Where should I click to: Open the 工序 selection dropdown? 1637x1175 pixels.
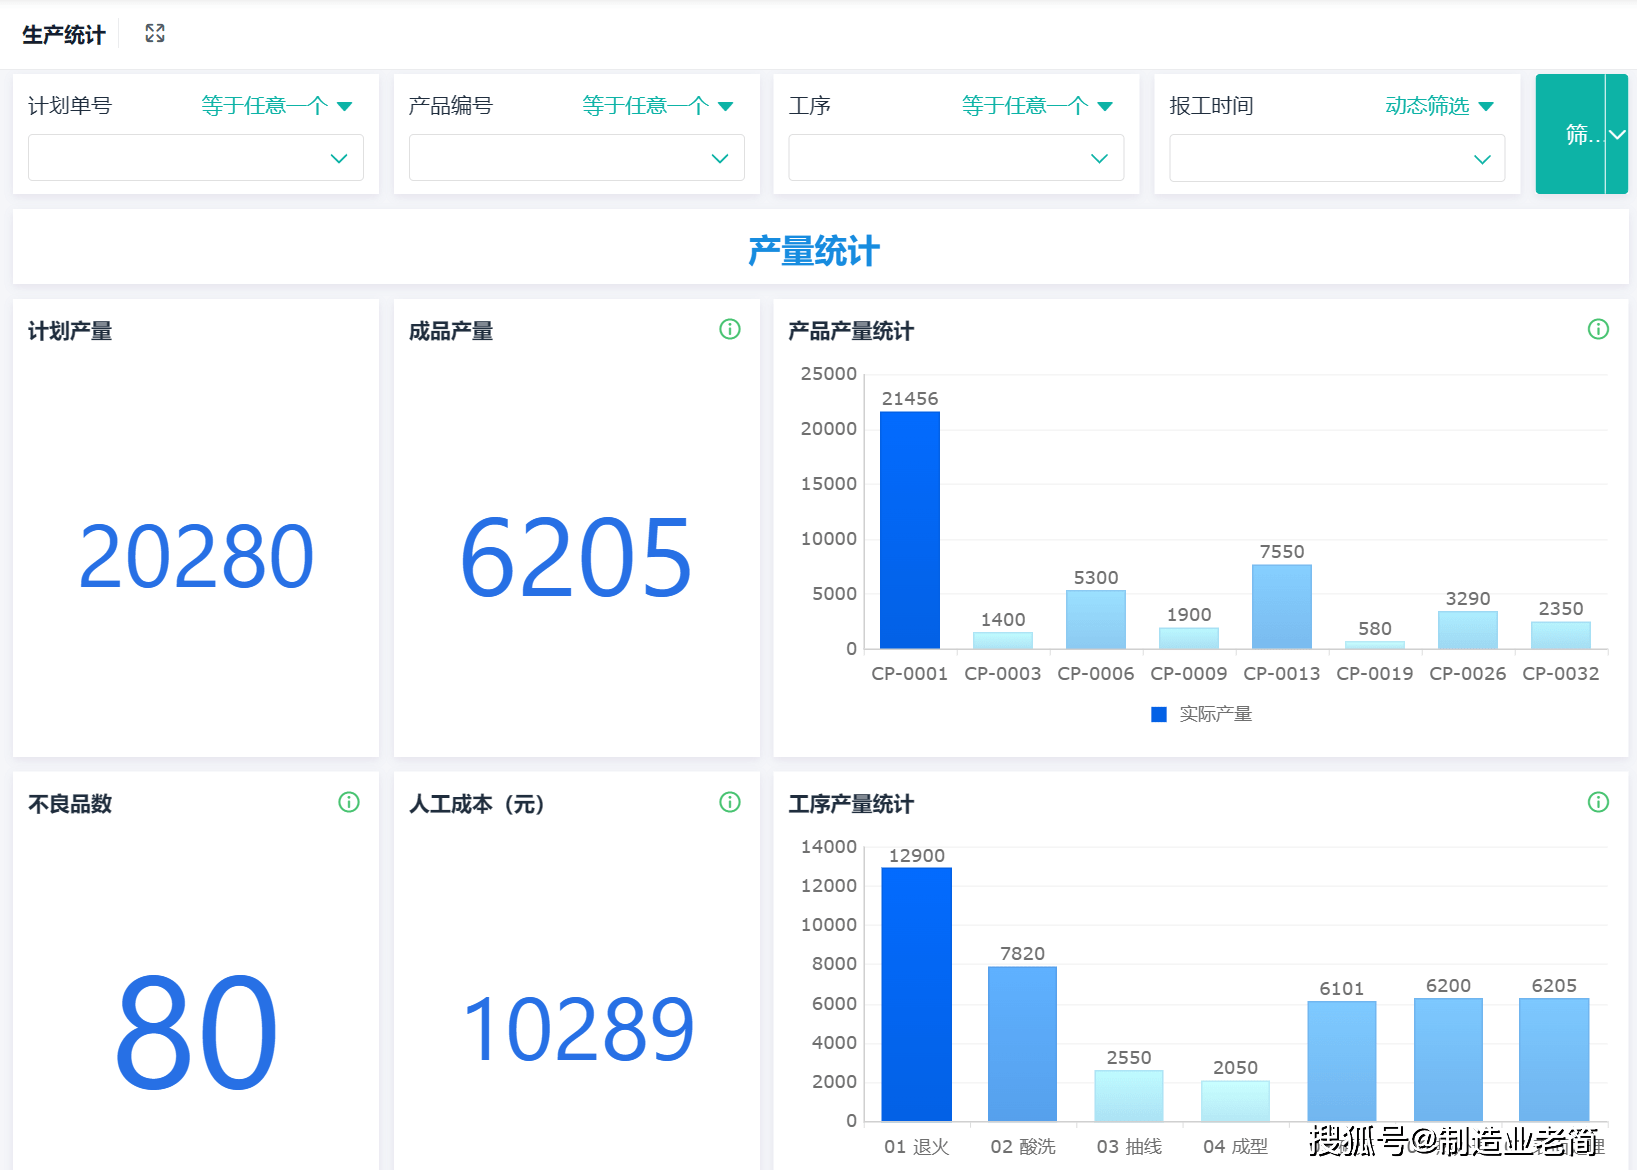tap(956, 157)
